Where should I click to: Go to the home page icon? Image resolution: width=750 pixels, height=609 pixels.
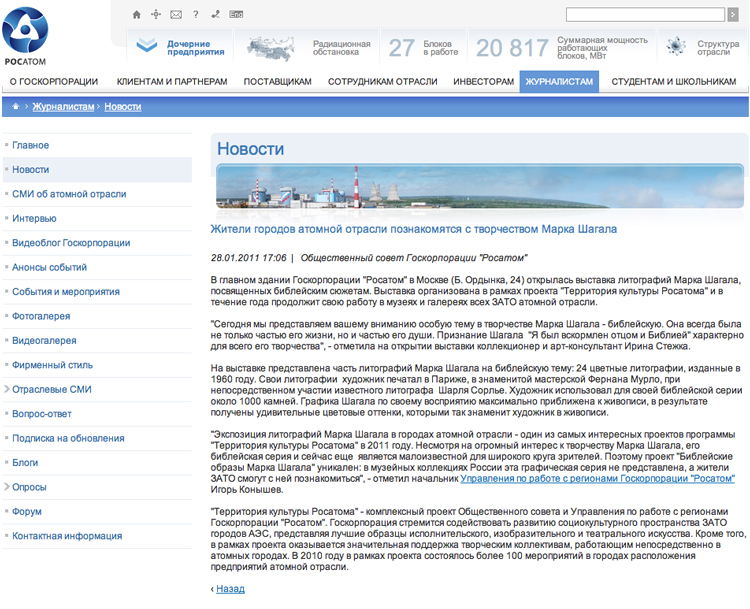point(136,14)
